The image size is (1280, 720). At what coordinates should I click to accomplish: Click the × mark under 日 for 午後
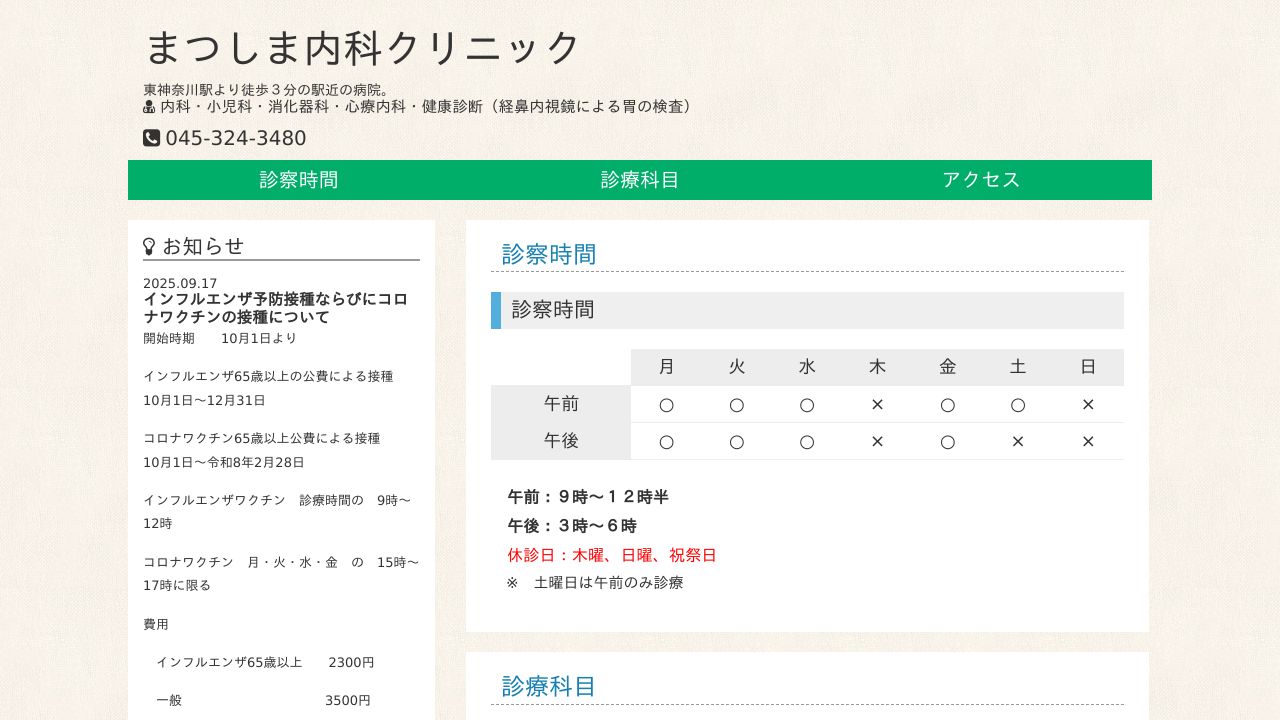pyautogui.click(x=1088, y=441)
